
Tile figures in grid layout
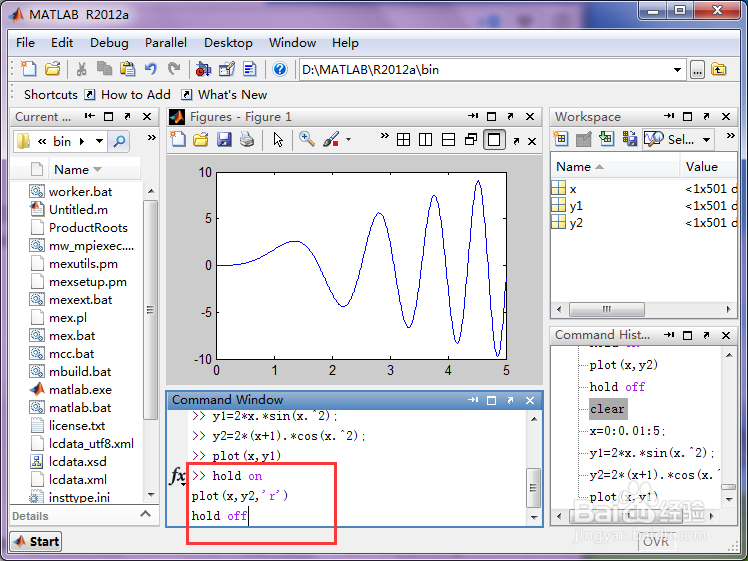click(404, 140)
